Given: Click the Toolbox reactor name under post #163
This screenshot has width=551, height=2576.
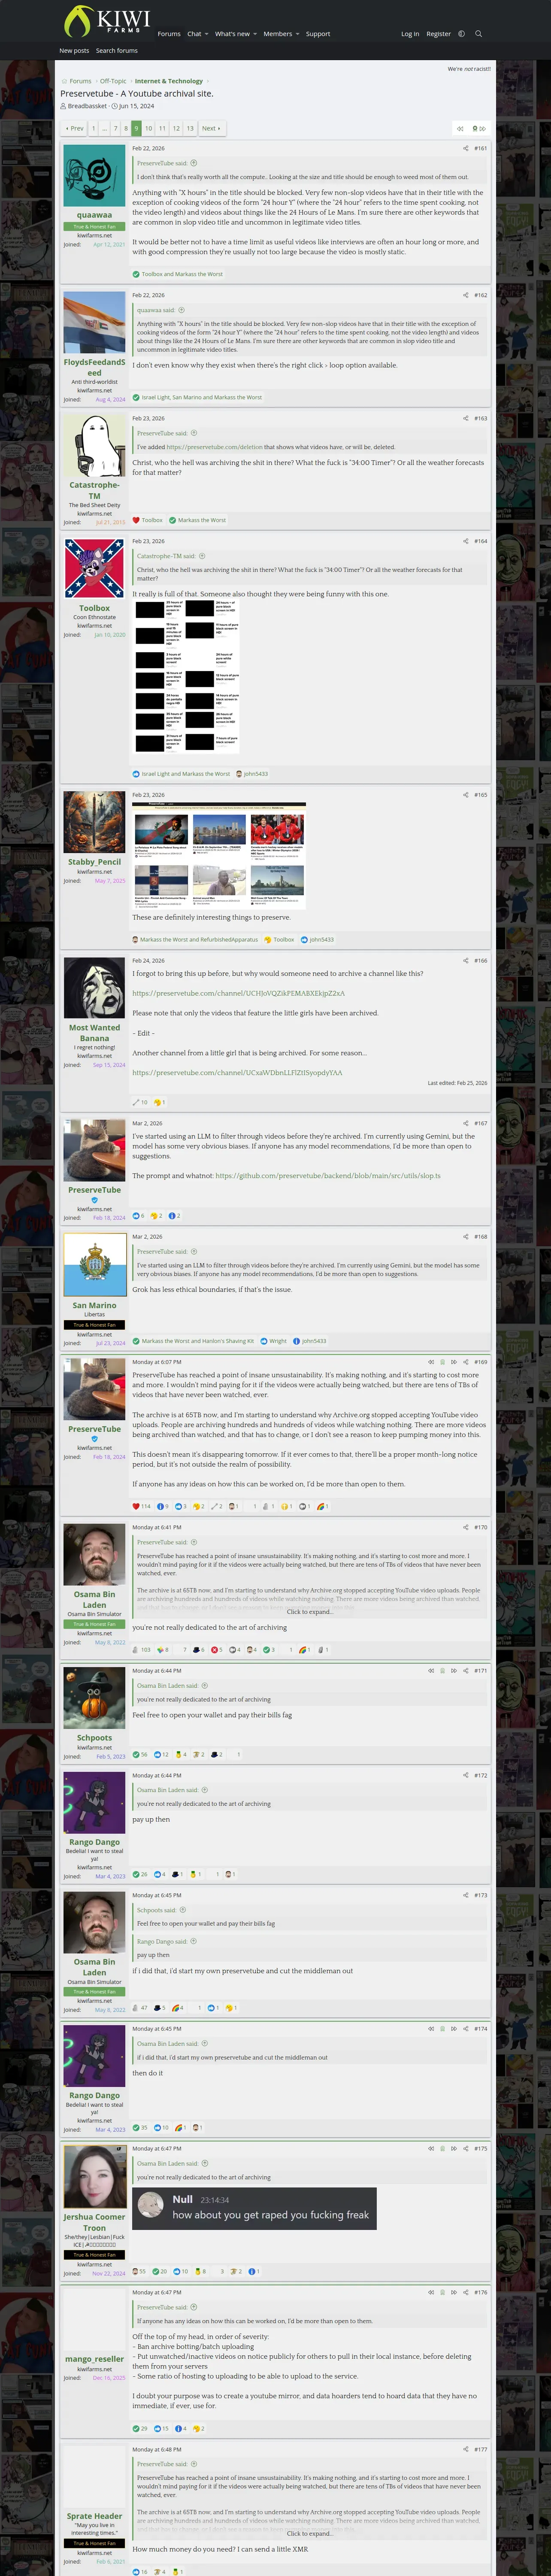Looking at the screenshot, I should tap(152, 520).
